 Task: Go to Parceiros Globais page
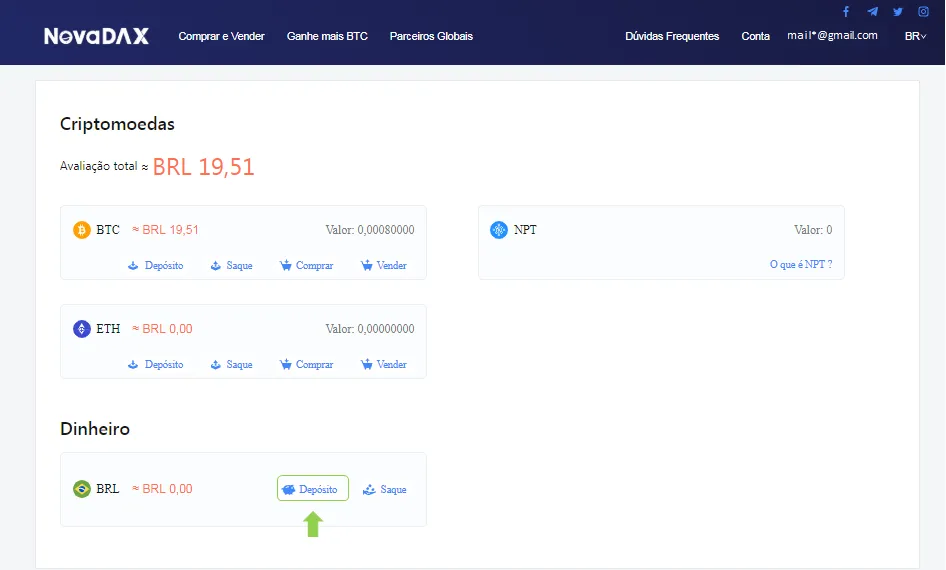click(x=431, y=36)
